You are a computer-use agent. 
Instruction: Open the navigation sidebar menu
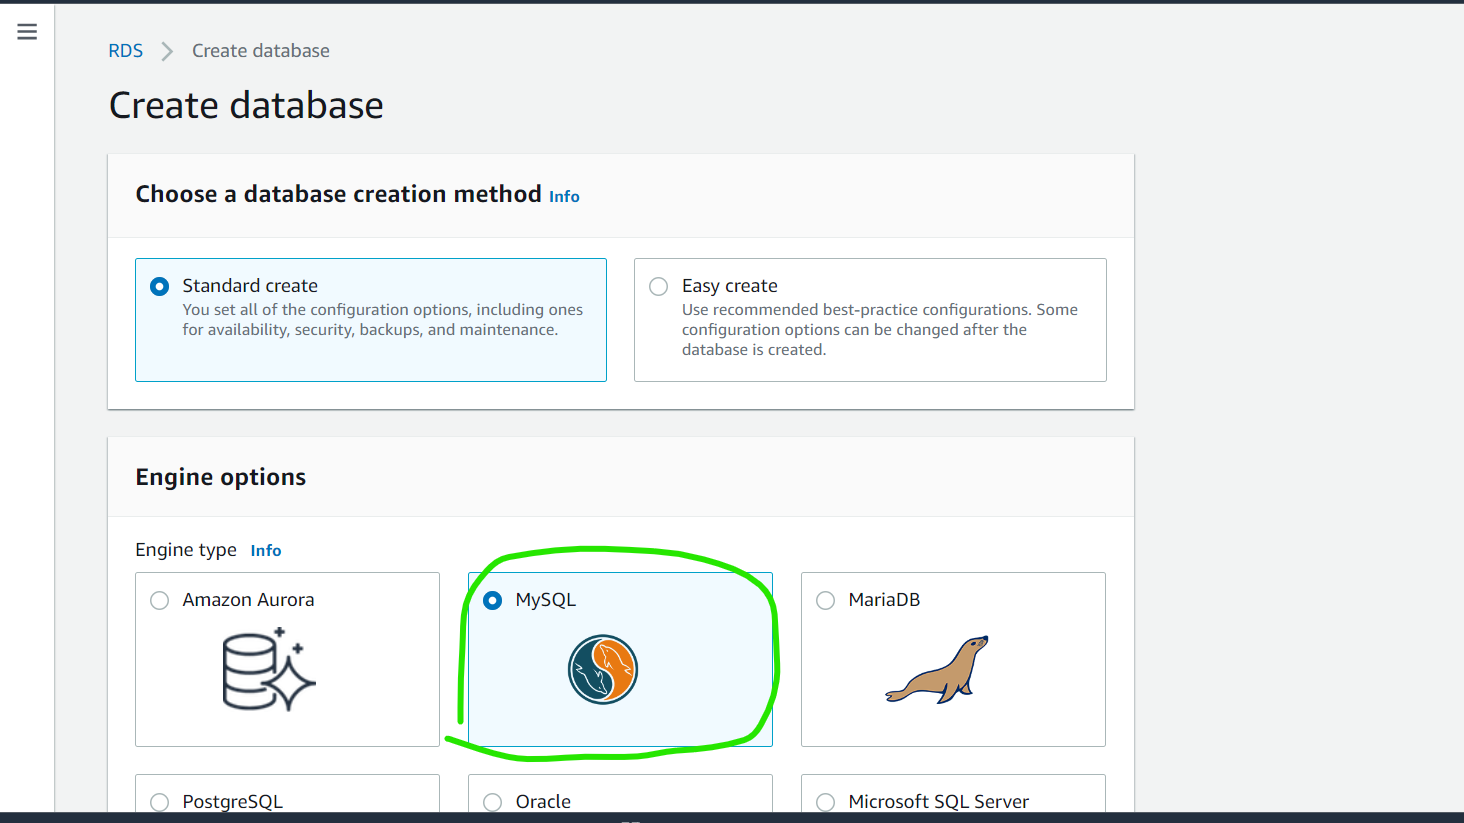click(26, 31)
